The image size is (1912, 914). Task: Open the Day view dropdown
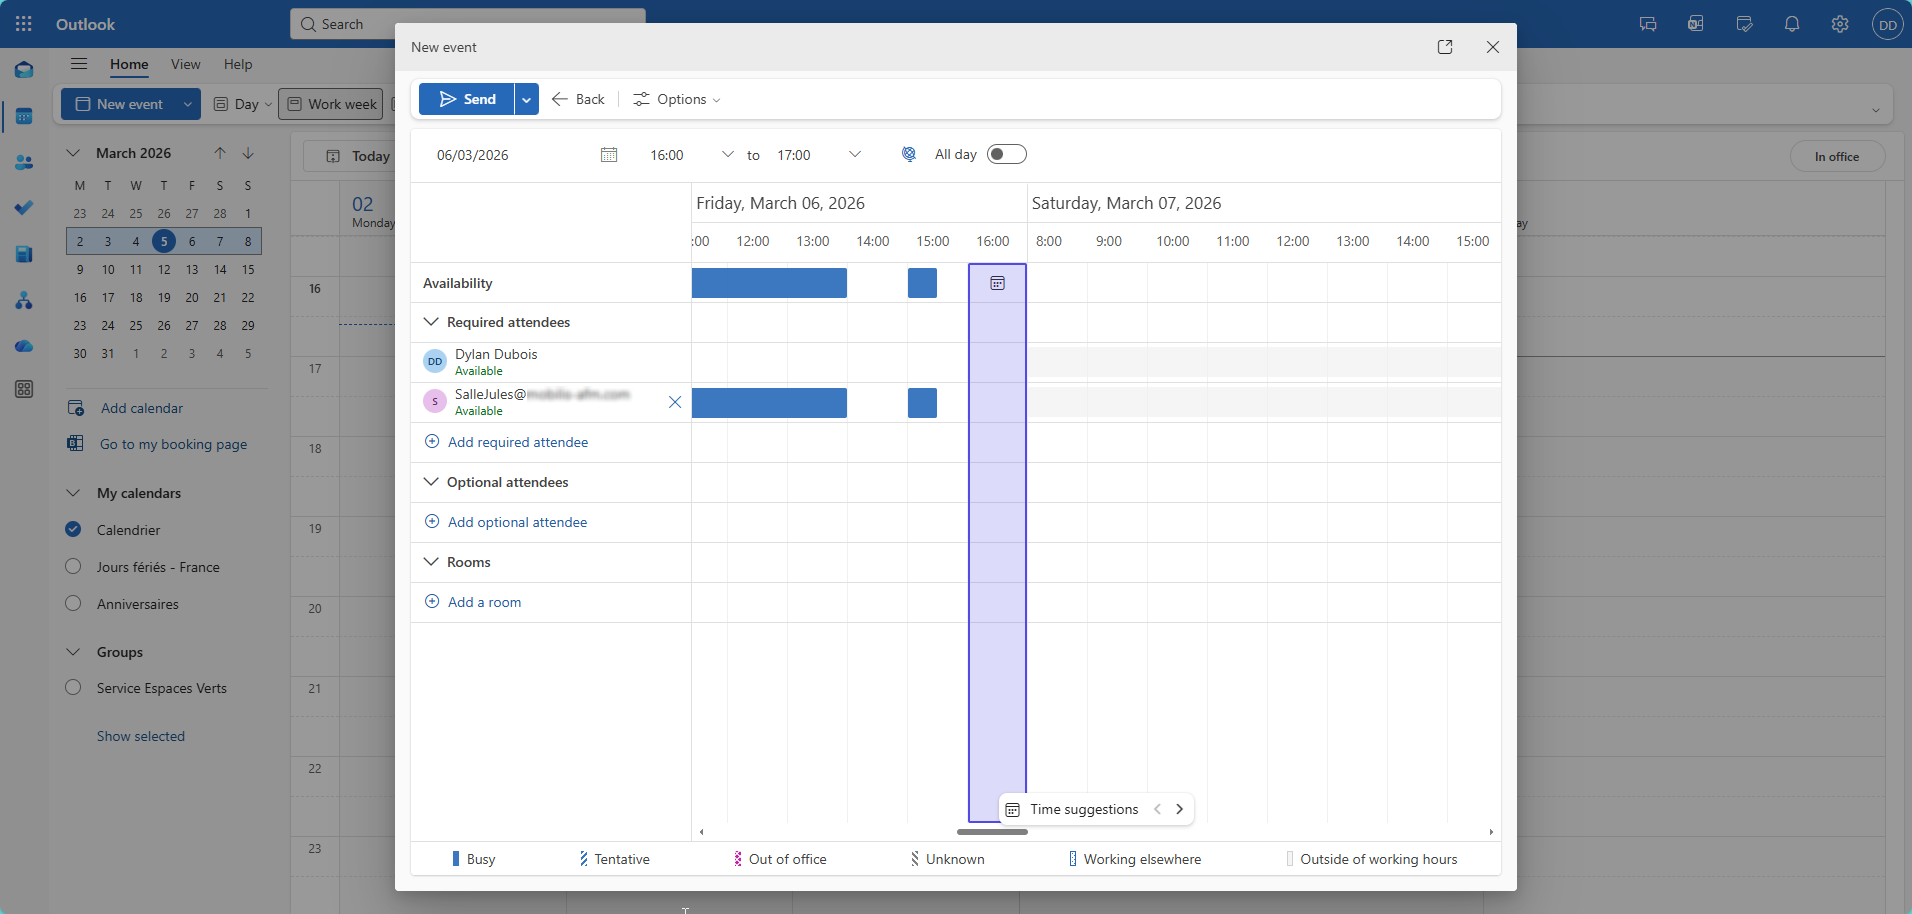coord(267,104)
